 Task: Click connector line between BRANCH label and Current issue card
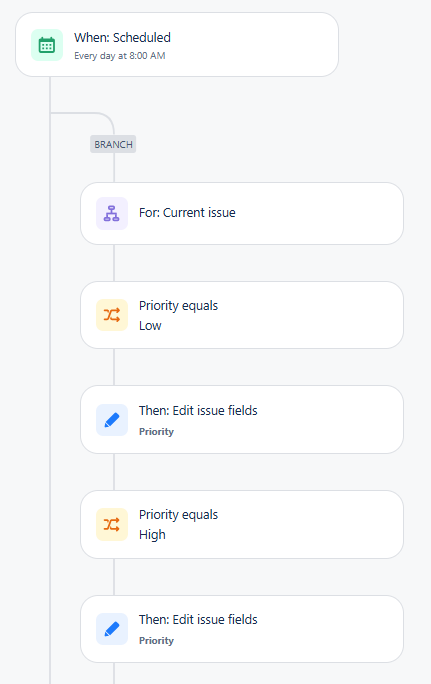tap(114, 168)
